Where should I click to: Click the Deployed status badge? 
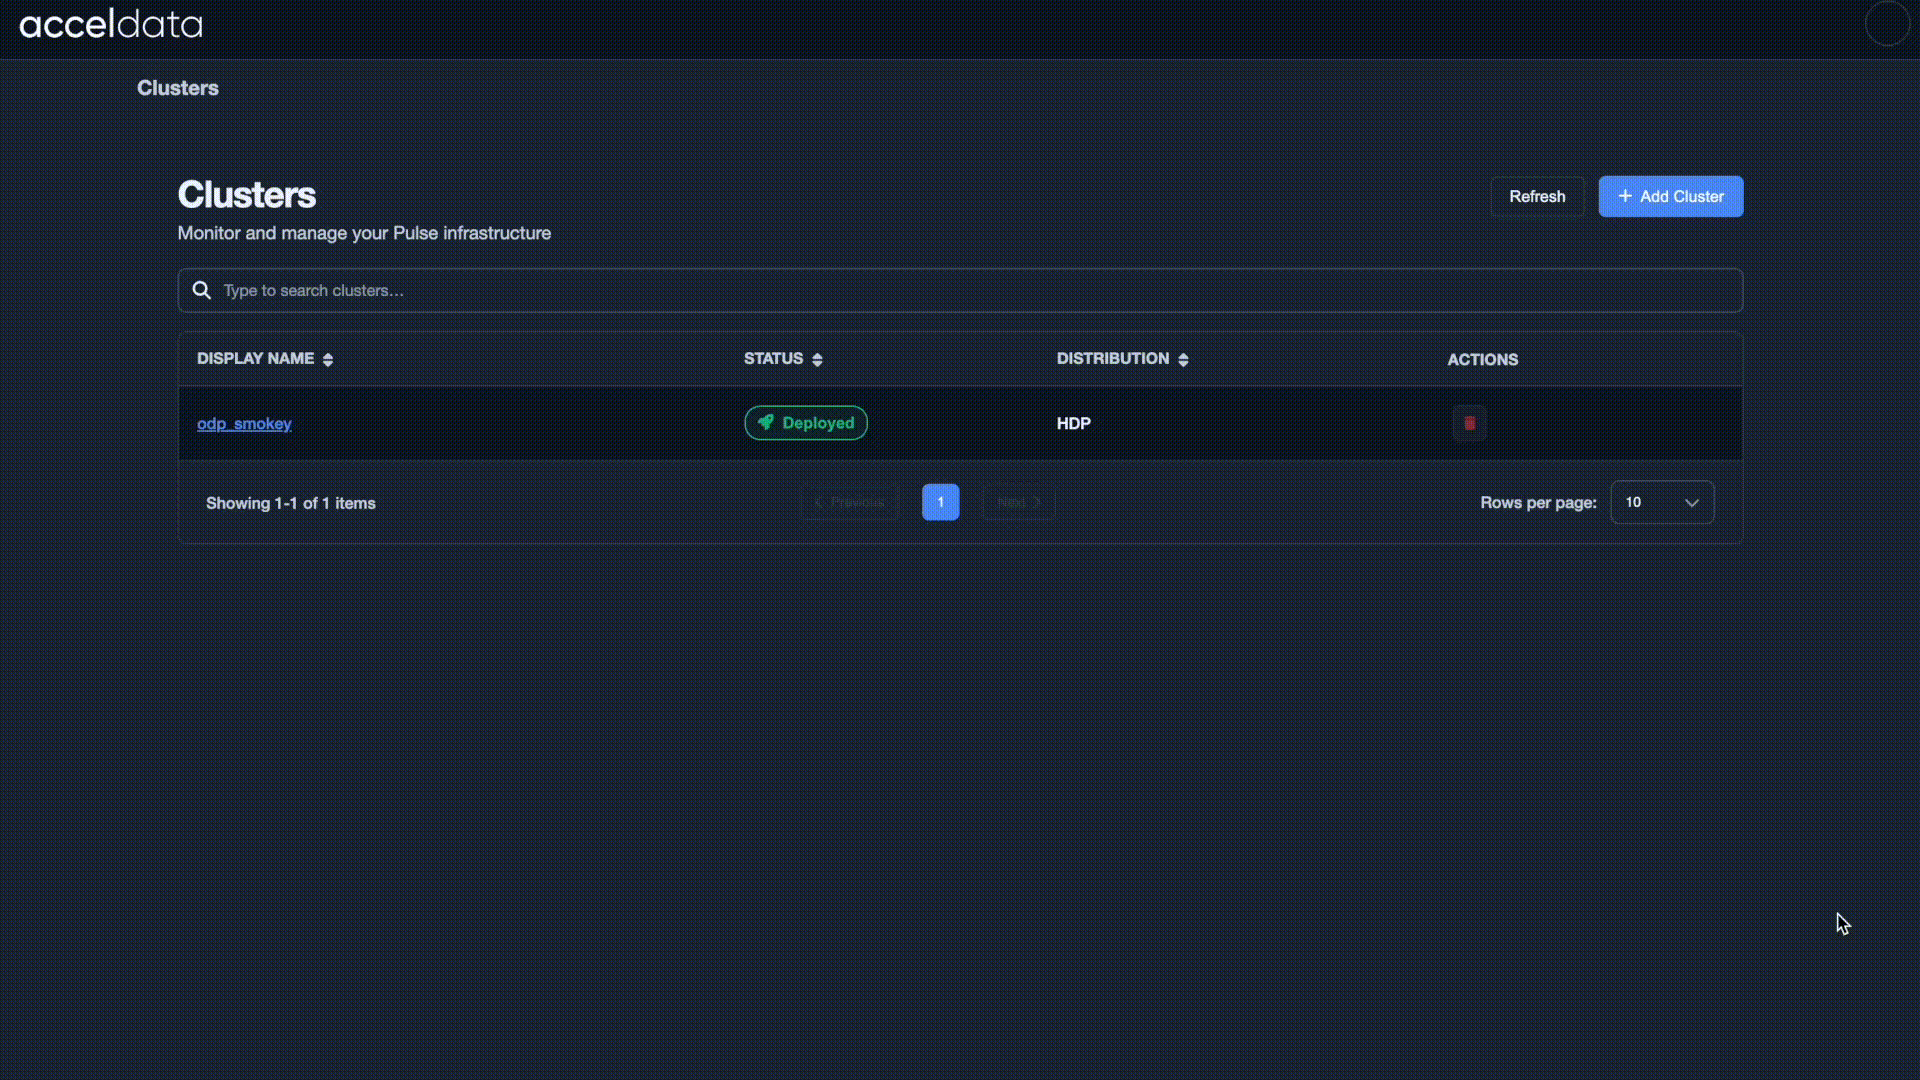[x=806, y=423]
